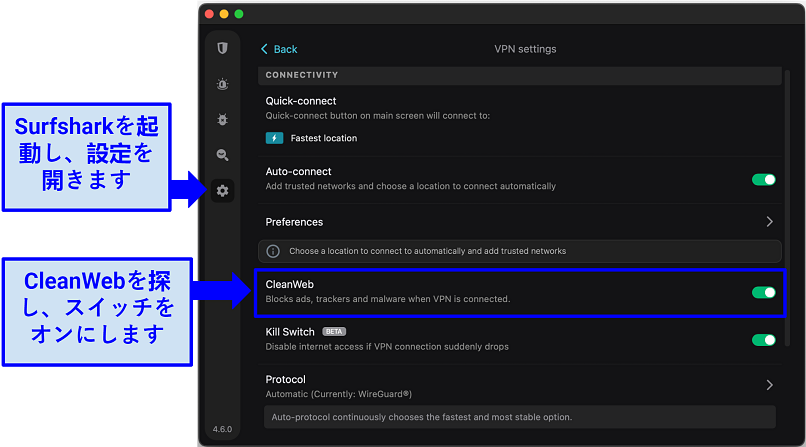Open Protocol options via its chevron
The height and width of the screenshot is (447, 806).
[x=770, y=385]
